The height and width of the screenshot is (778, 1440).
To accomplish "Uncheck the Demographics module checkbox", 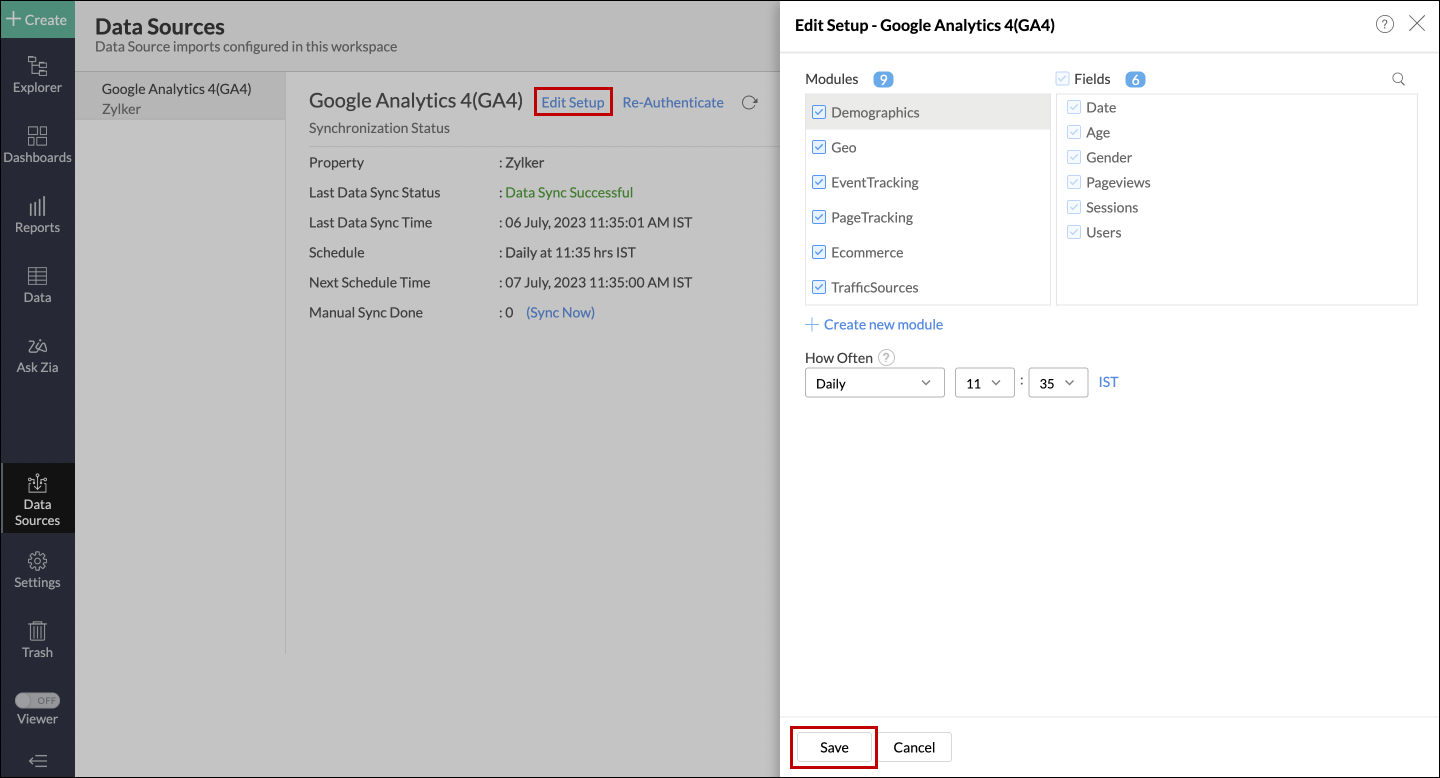I will click(819, 112).
